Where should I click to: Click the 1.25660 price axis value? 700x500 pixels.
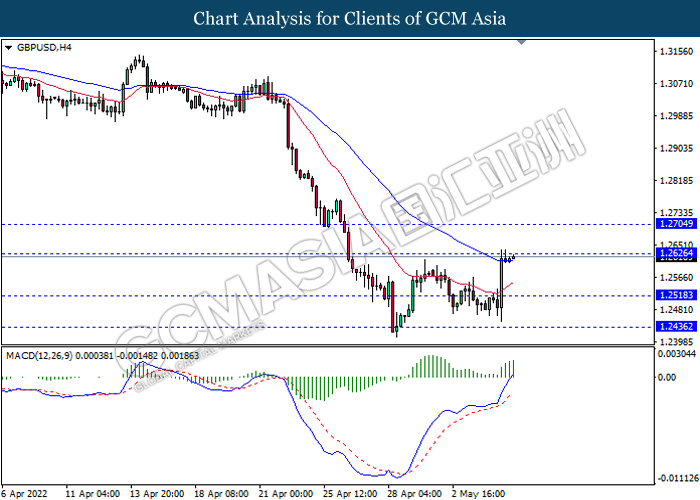tap(676, 278)
